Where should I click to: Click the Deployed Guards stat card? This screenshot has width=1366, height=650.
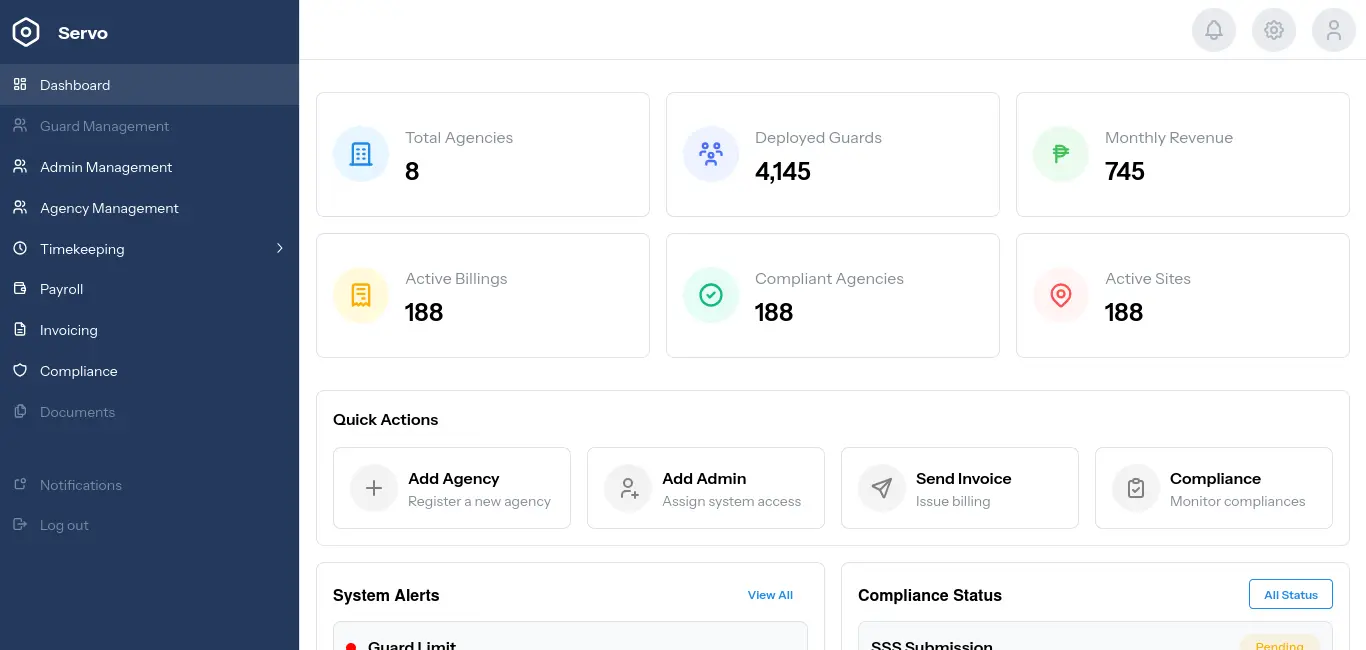click(832, 154)
